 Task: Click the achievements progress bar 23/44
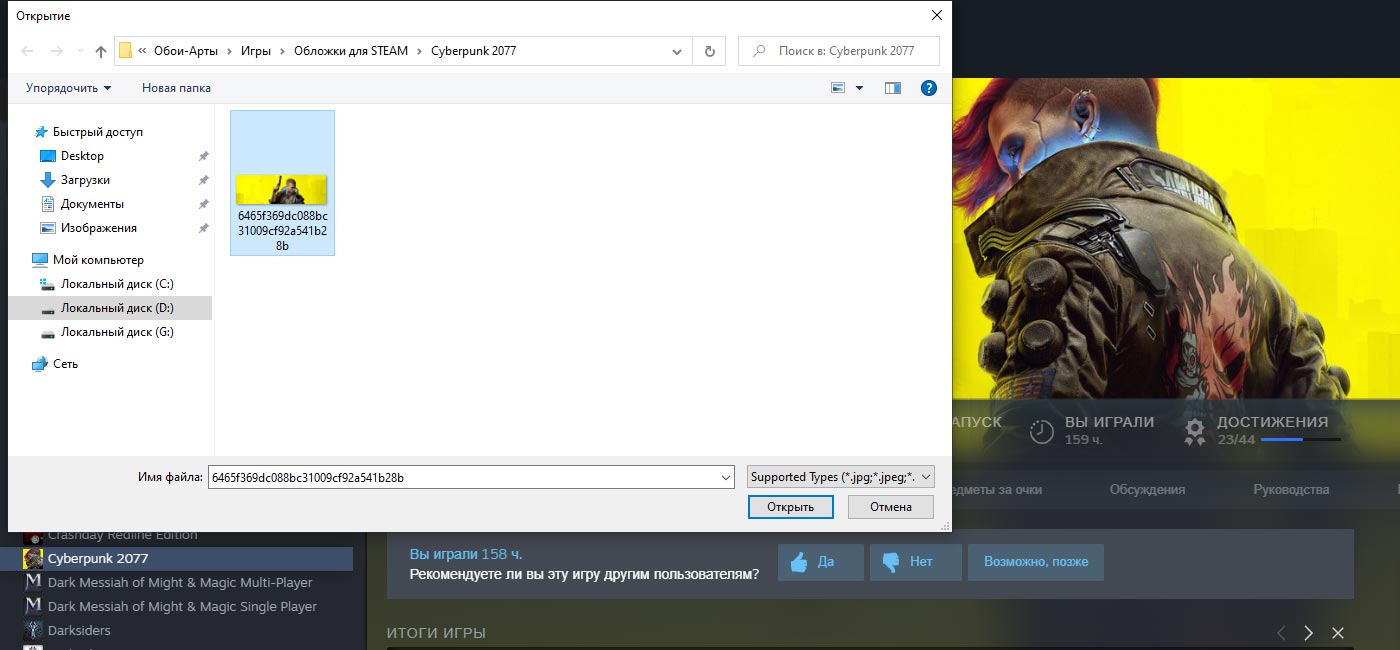click(x=1301, y=439)
